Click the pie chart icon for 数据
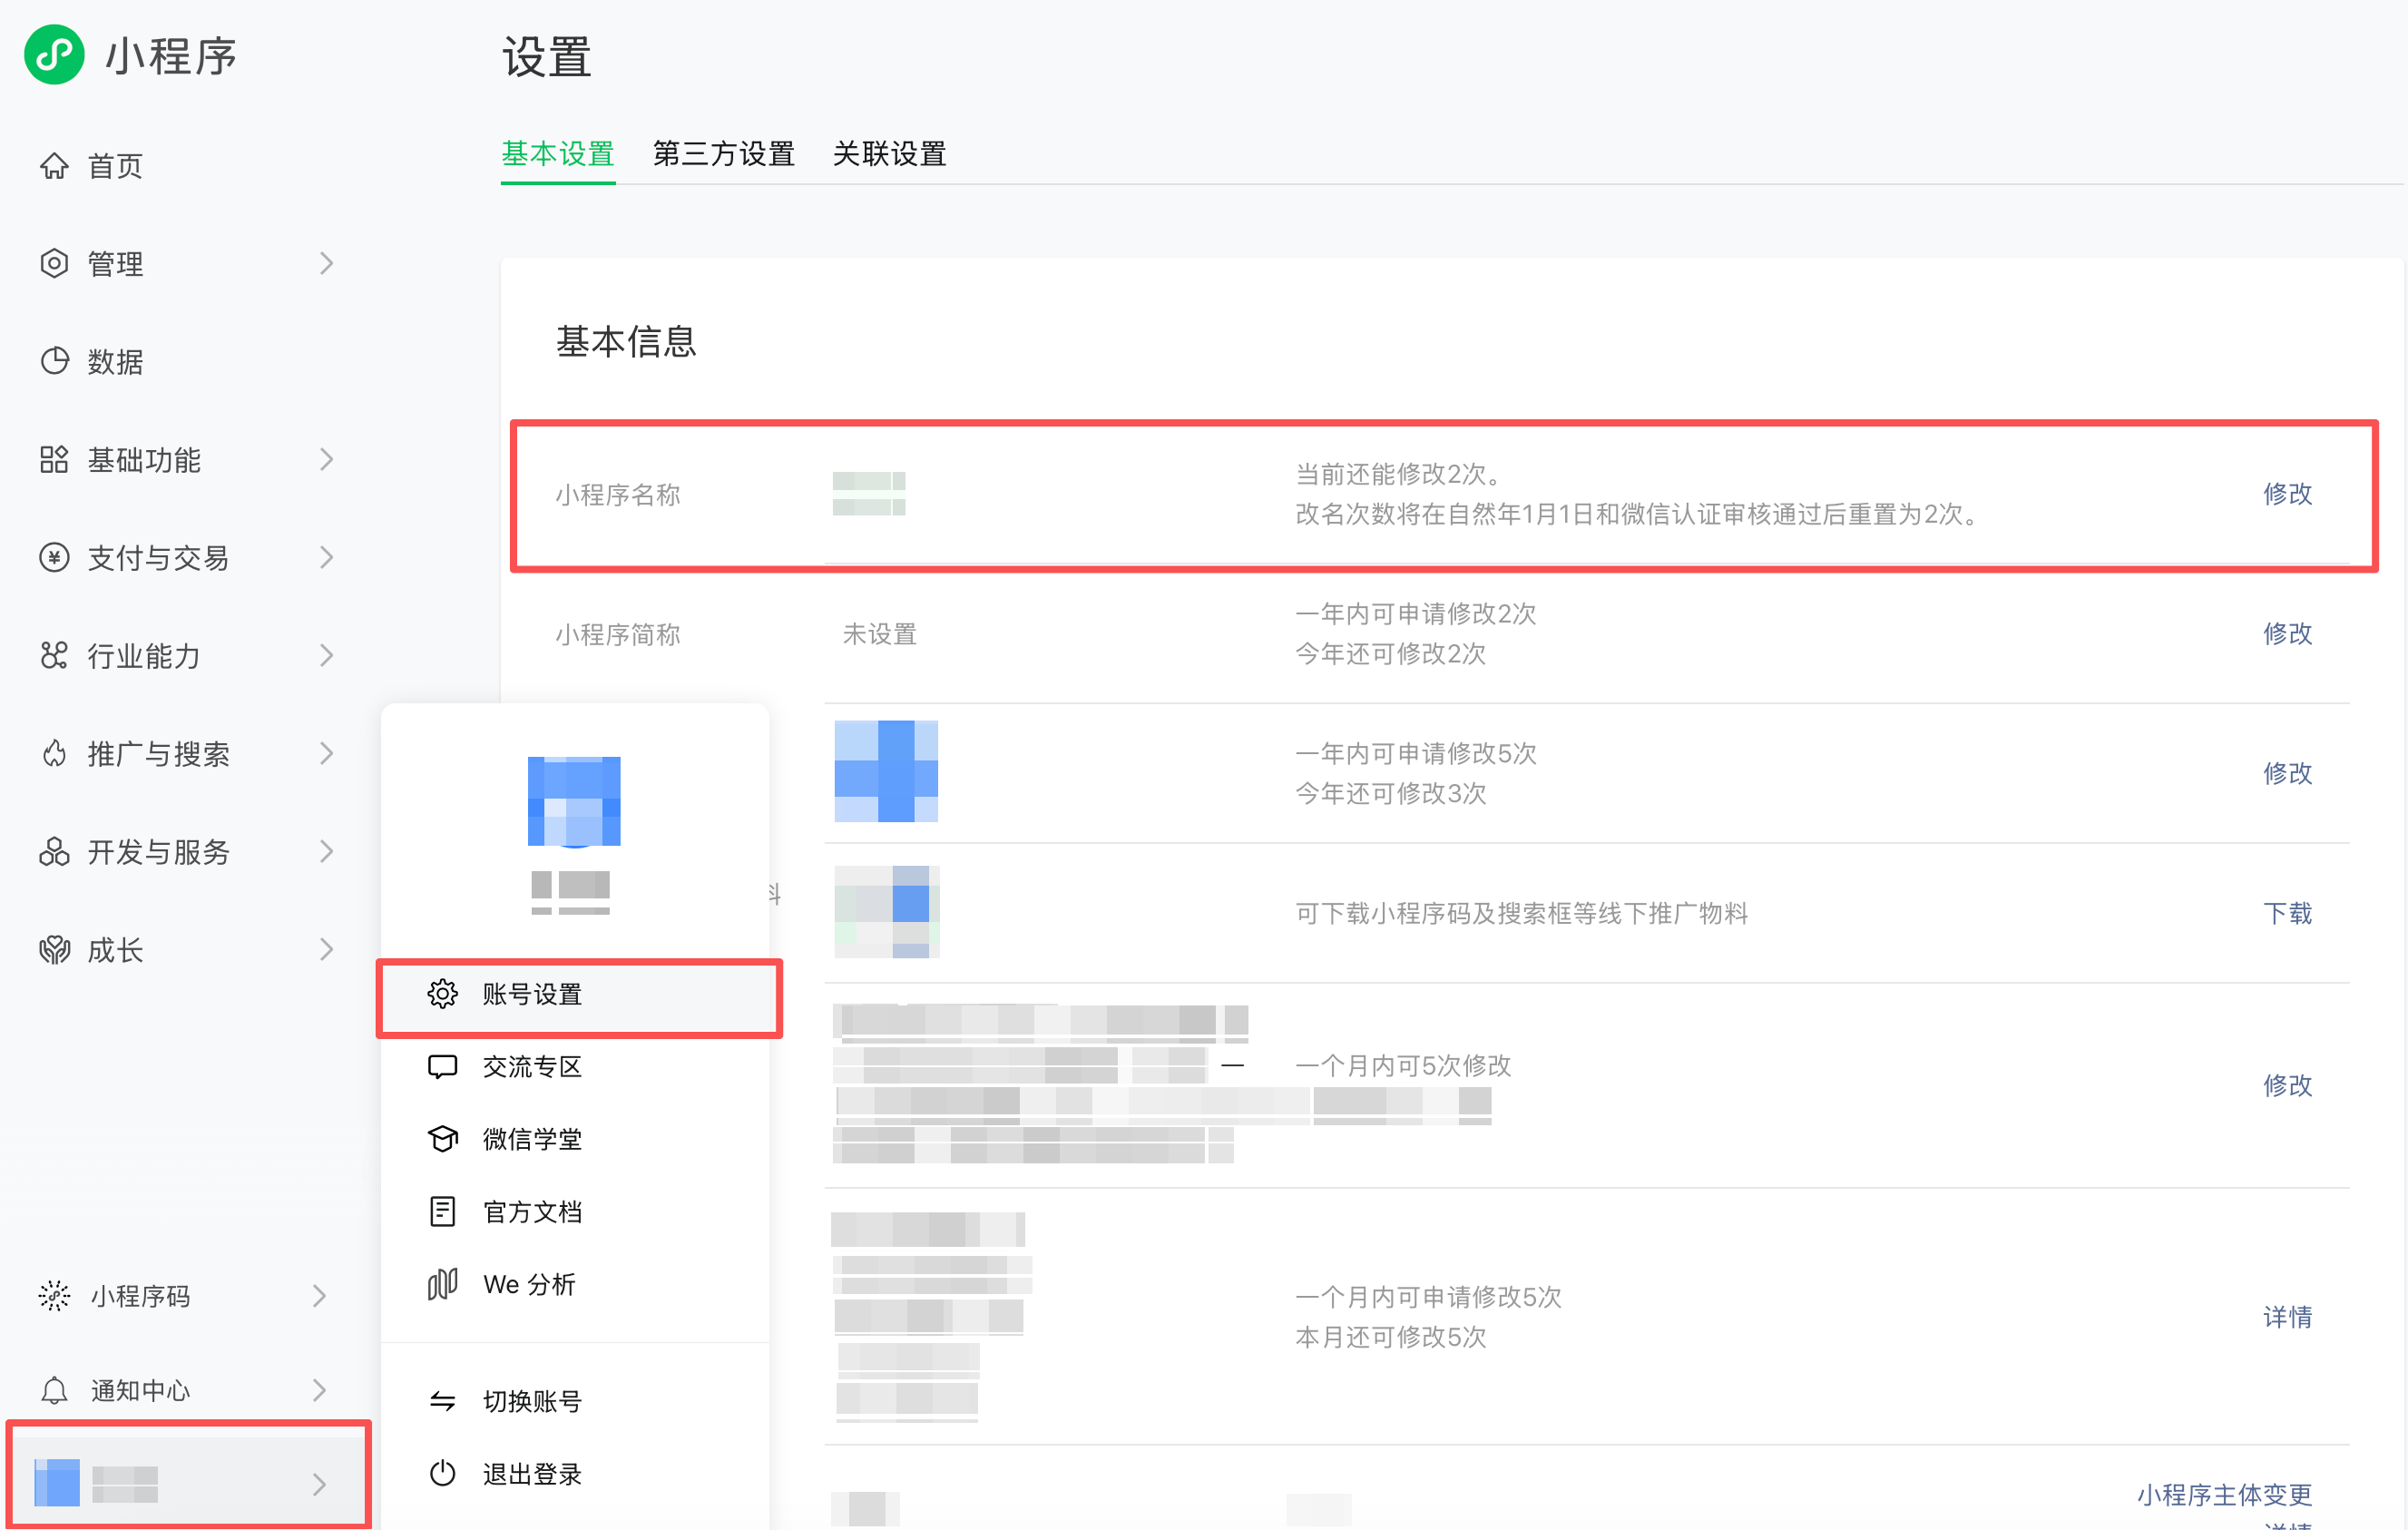 point(54,361)
